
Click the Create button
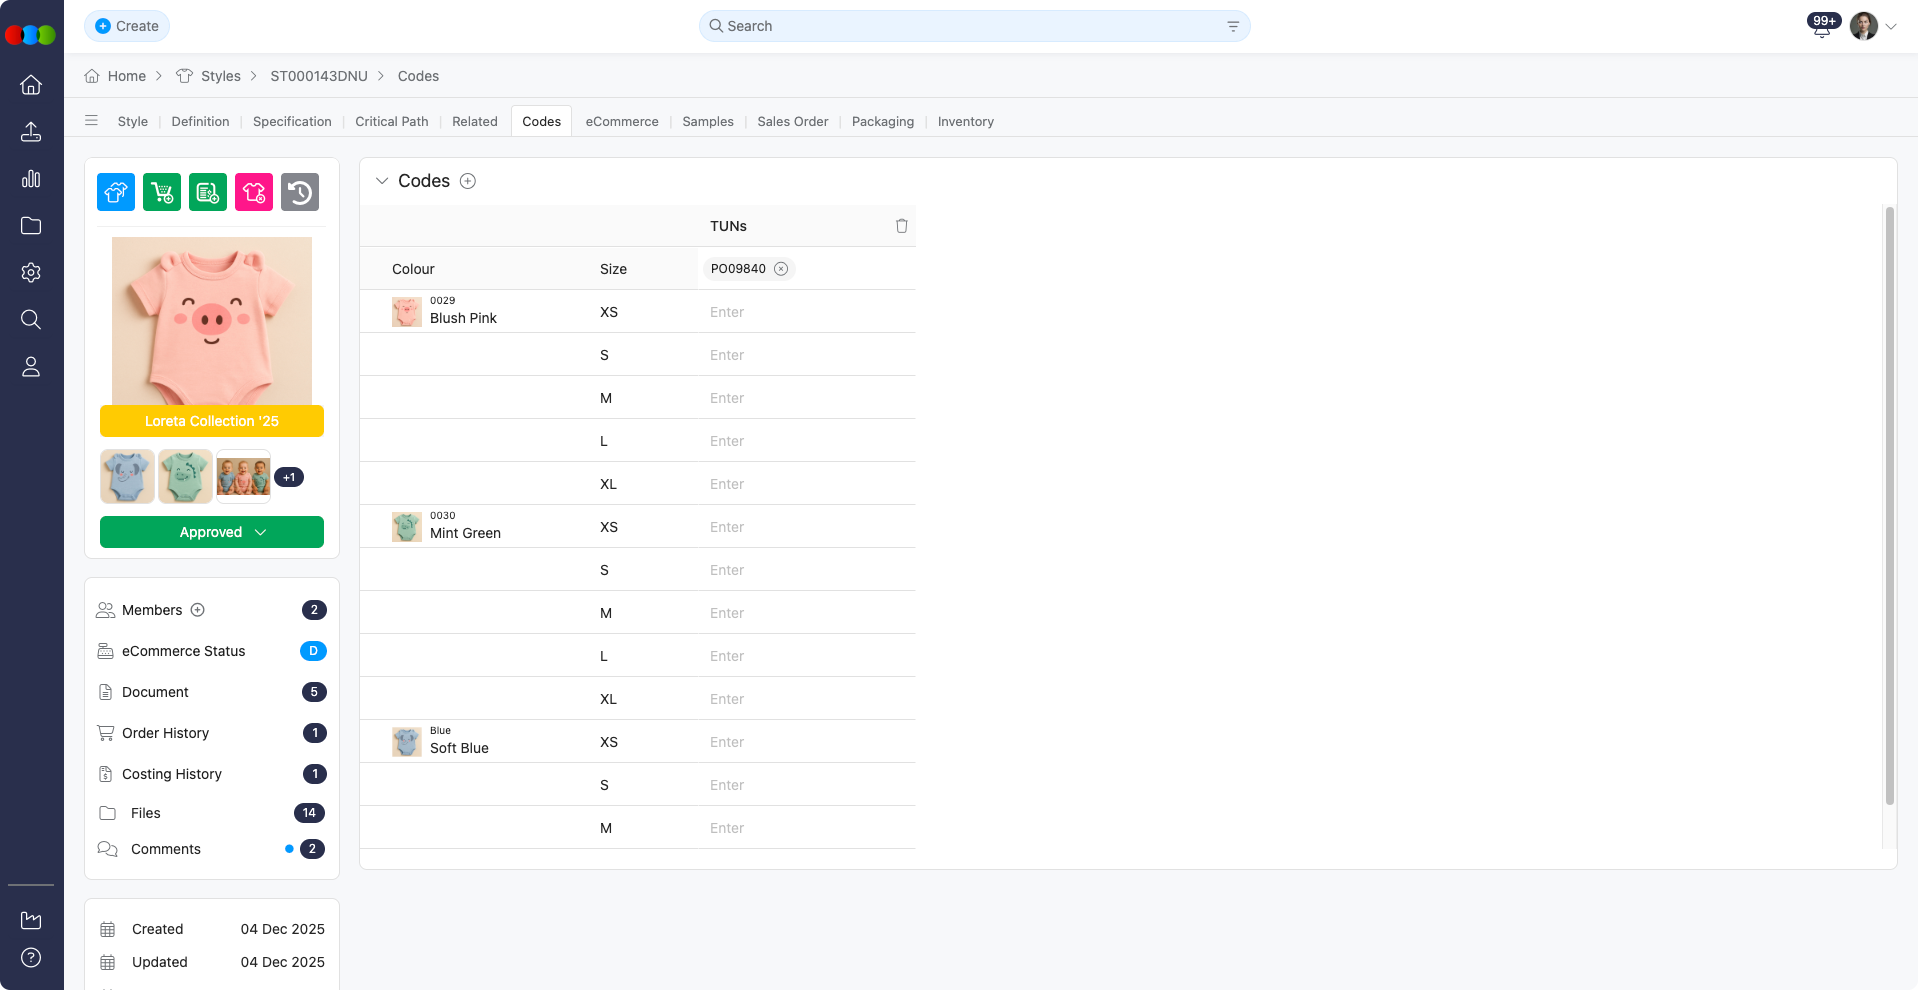tap(127, 26)
